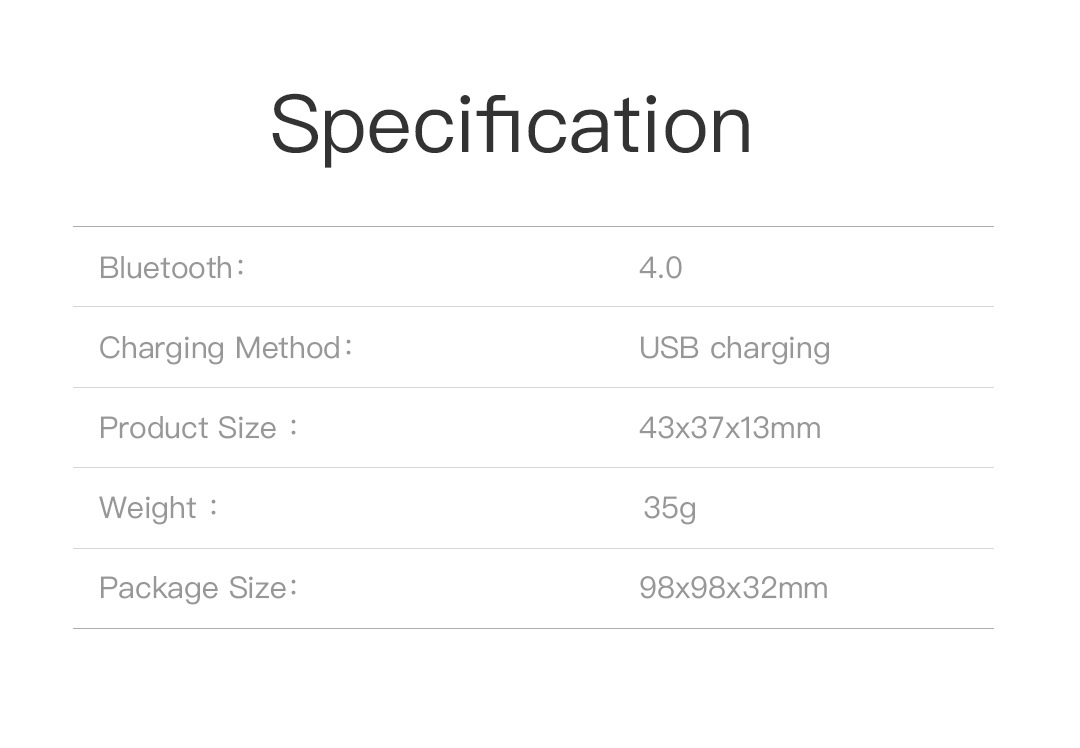Click the 43x37x13mm dimension value

729,428
